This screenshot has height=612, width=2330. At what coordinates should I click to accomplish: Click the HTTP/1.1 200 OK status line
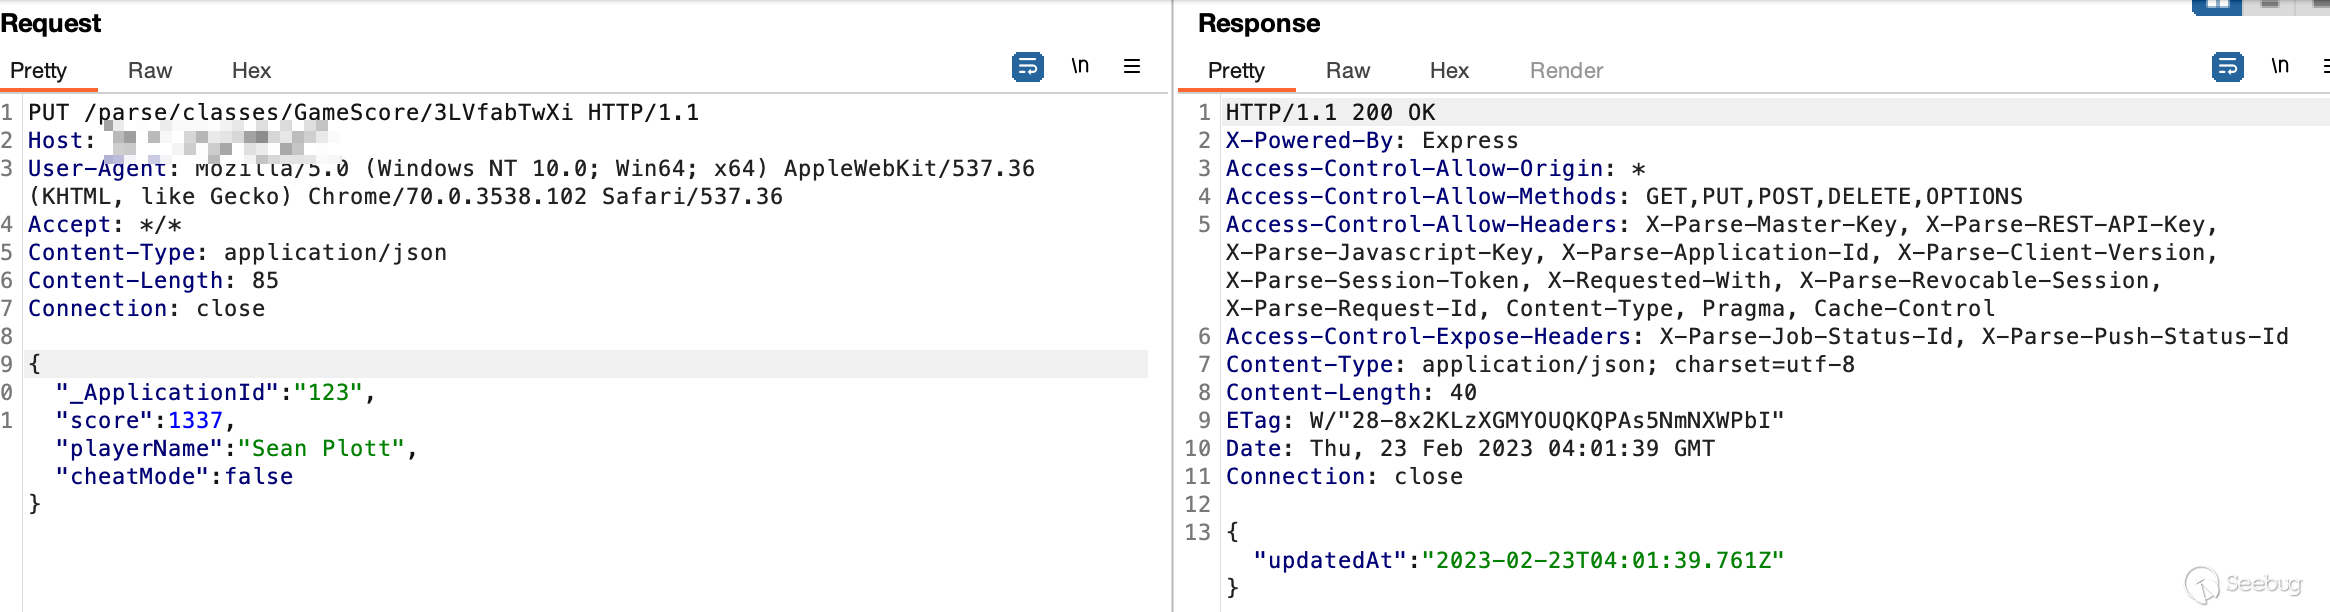(1330, 112)
